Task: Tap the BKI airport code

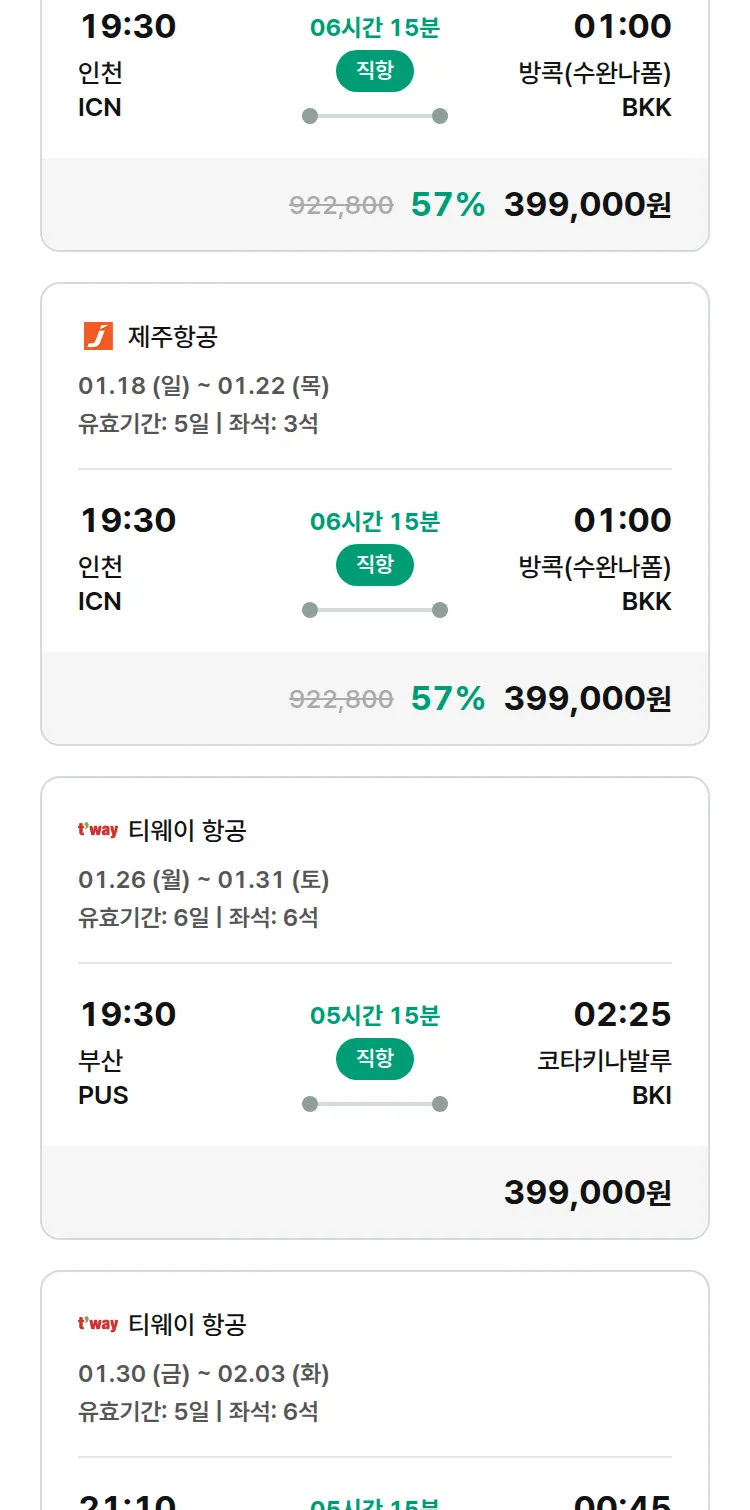Action: coord(651,1095)
